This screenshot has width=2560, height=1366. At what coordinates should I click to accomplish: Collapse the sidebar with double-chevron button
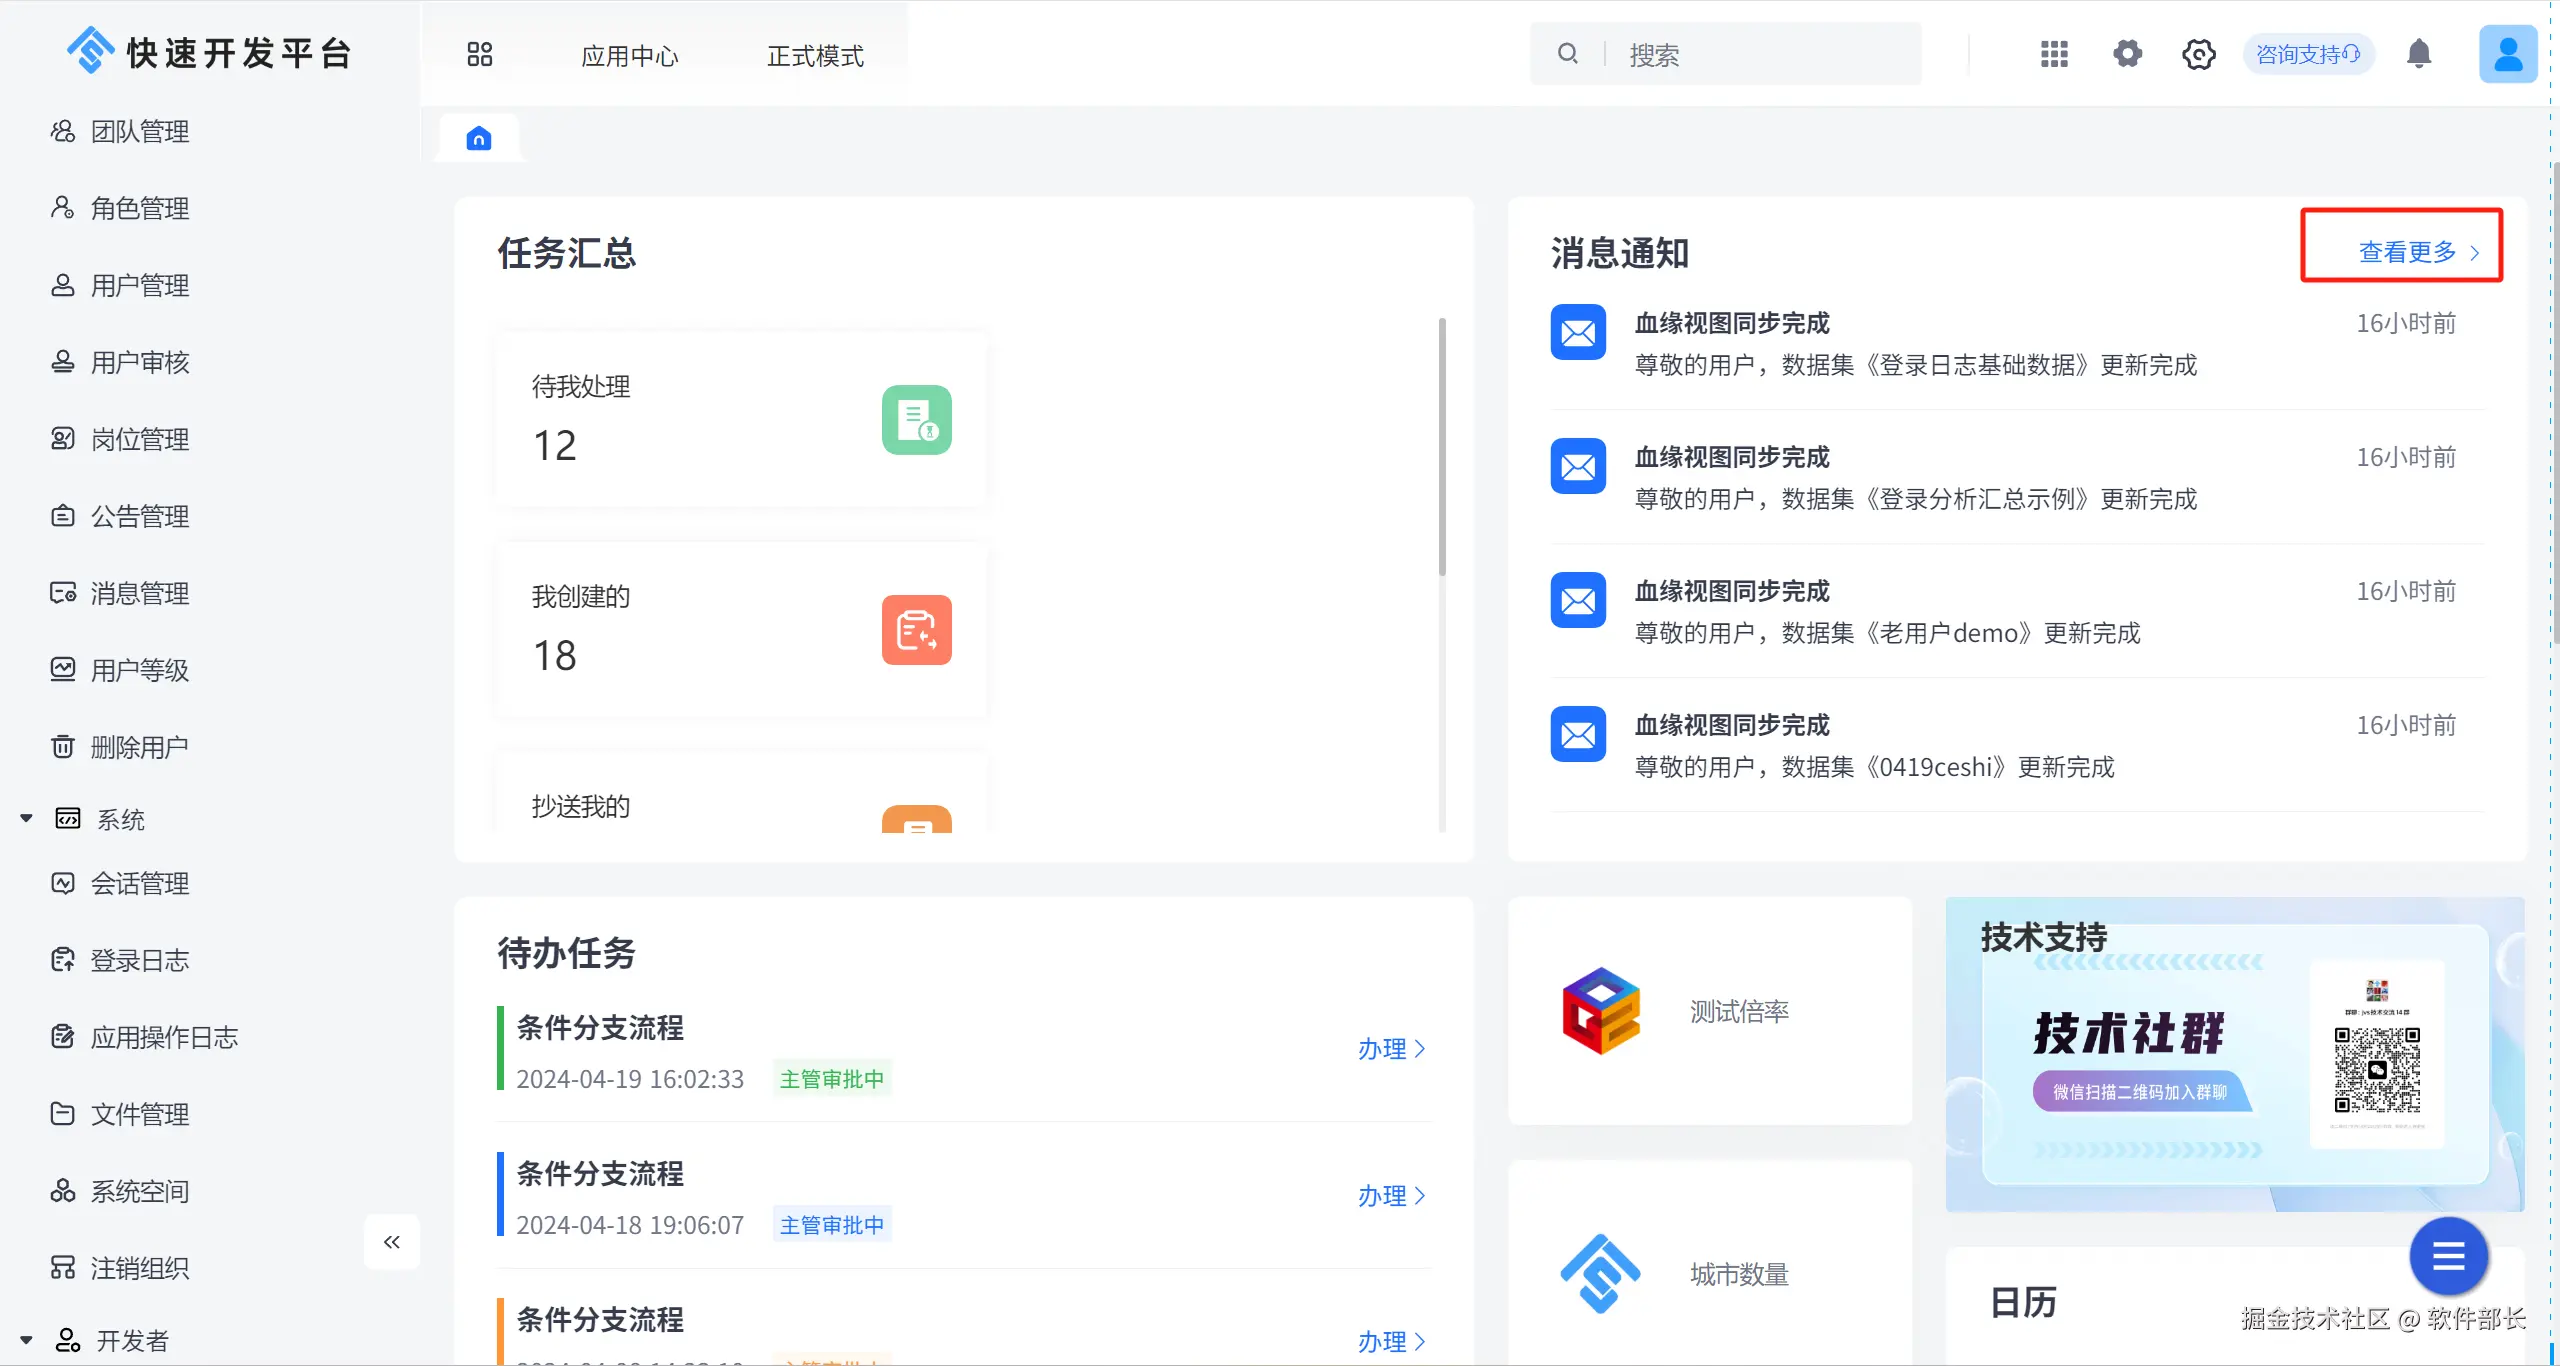point(392,1242)
